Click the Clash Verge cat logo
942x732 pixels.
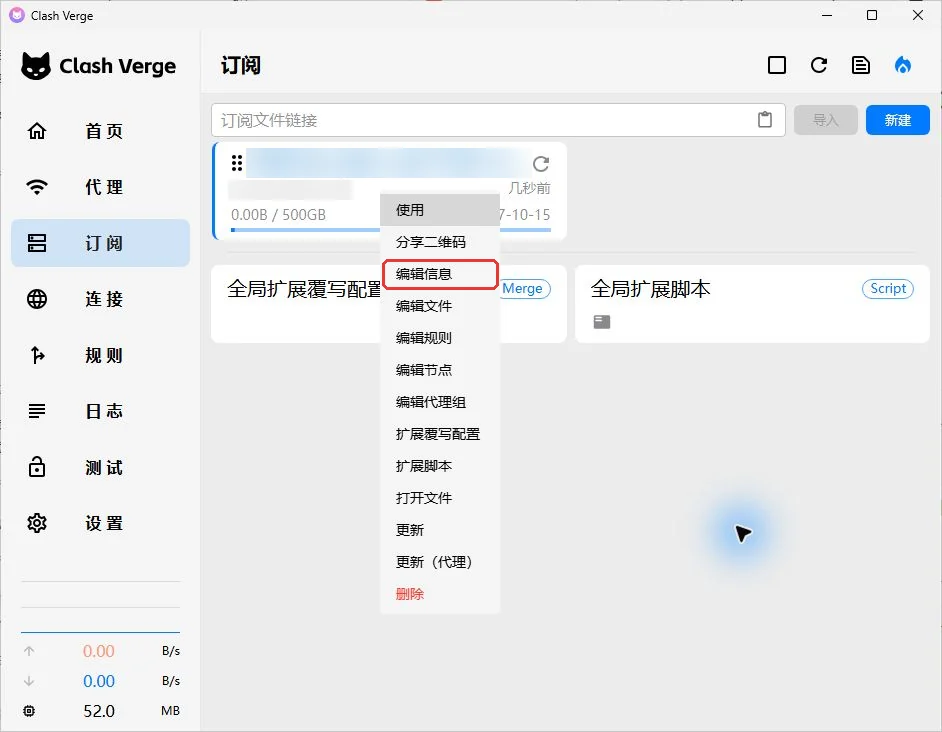click(36, 66)
